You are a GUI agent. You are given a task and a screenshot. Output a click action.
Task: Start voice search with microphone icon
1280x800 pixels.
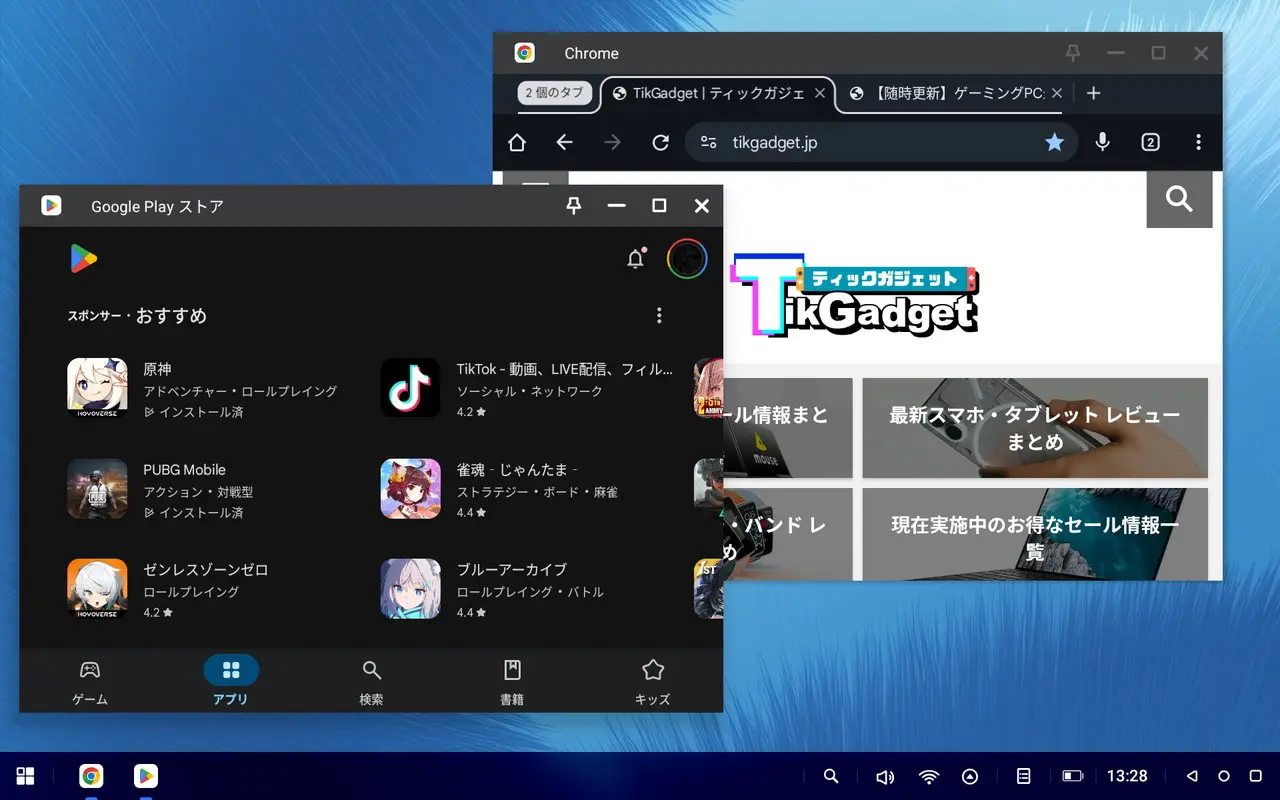point(1102,143)
